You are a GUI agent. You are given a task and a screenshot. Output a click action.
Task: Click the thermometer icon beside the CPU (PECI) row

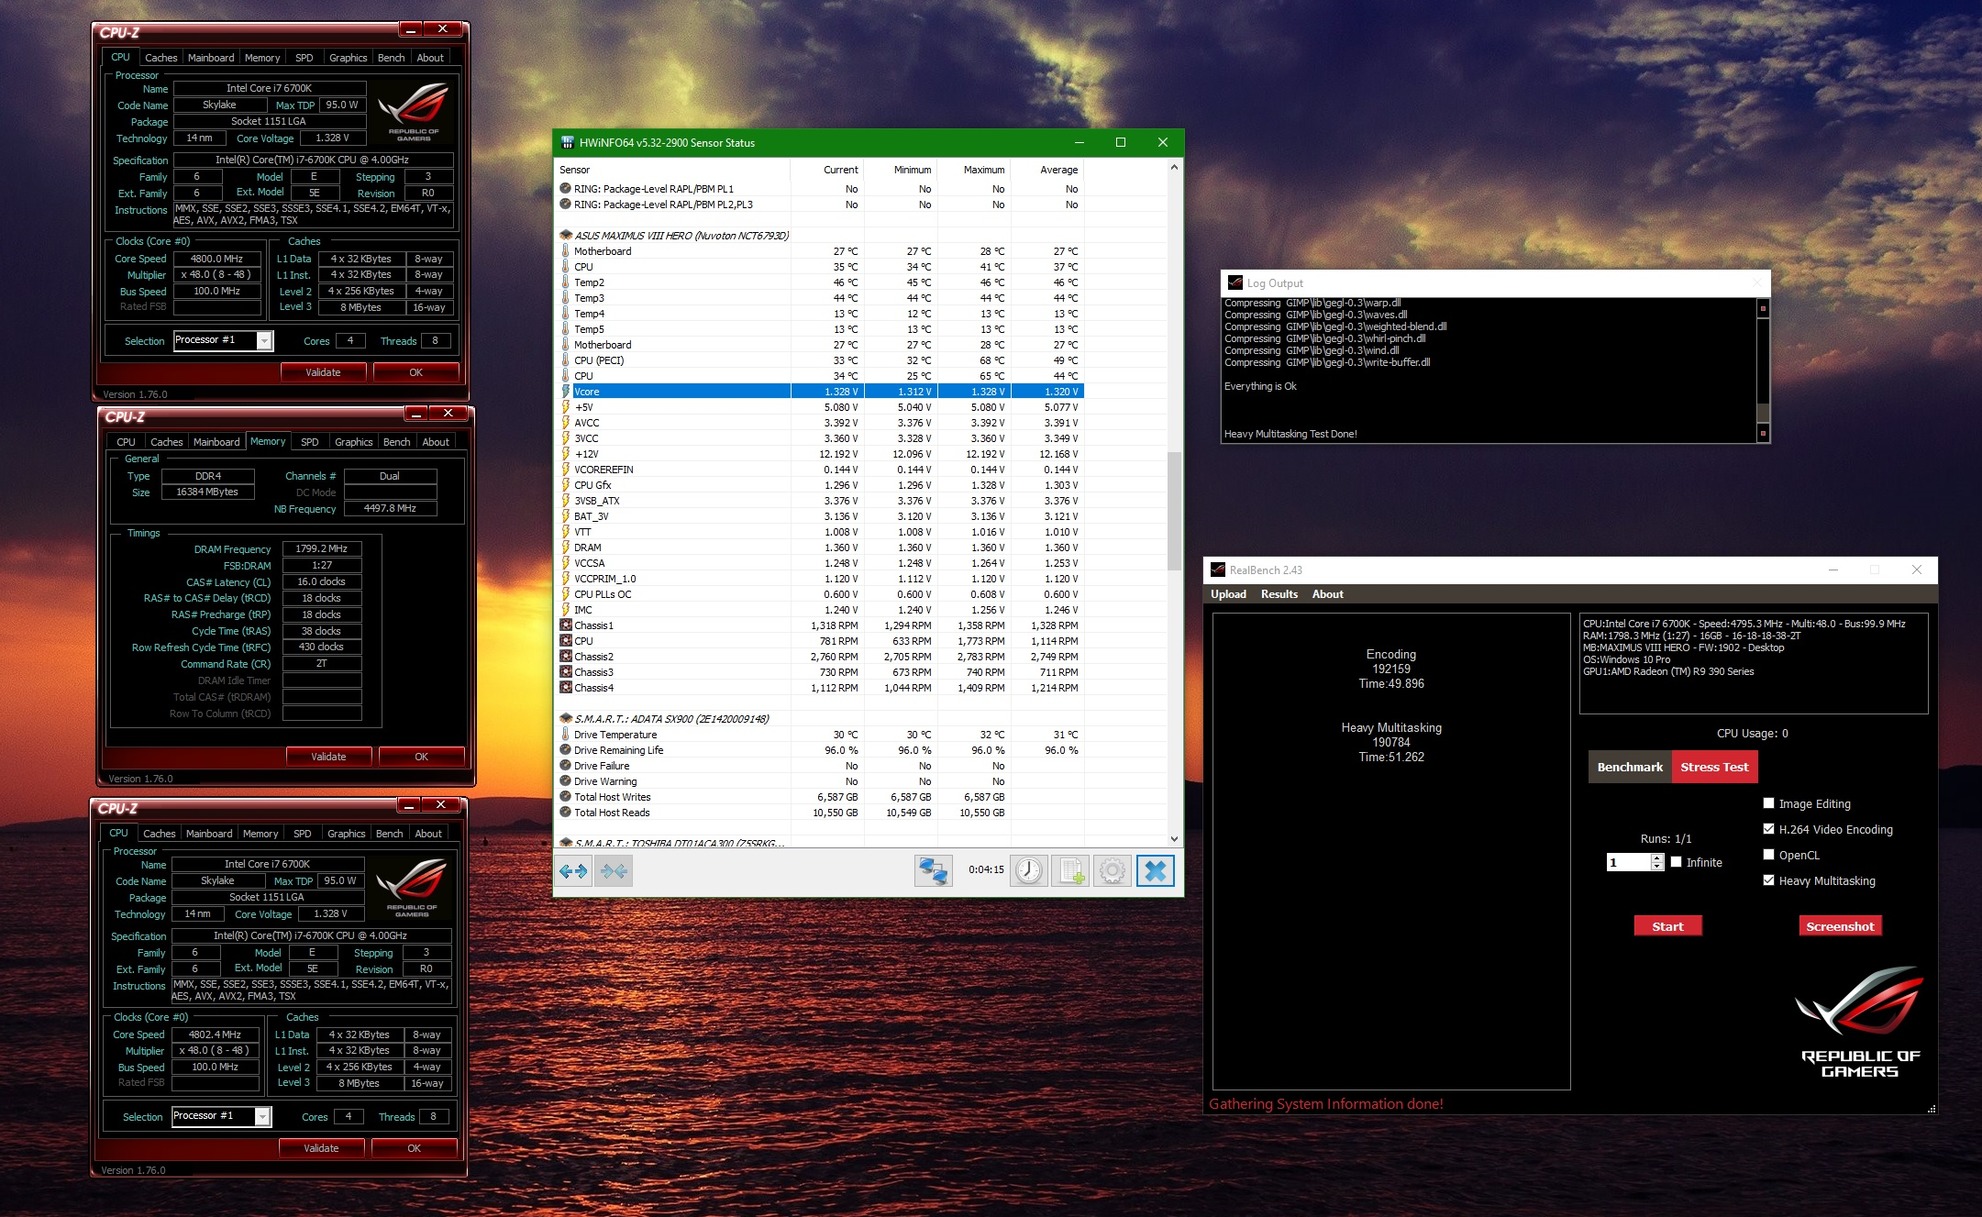pos(565,360)
